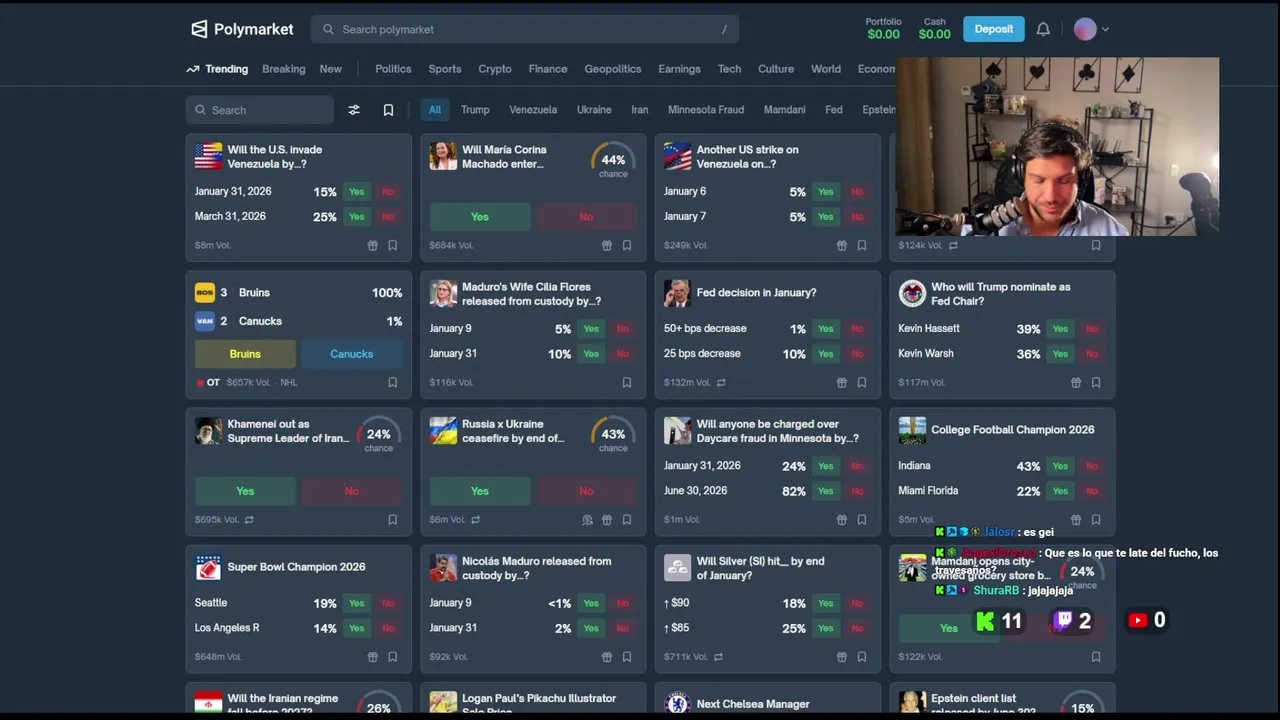This screenshot has width=1280, height=720.
Task: Buy No for Indiana College Football Champion
Action: [1092, 466]
